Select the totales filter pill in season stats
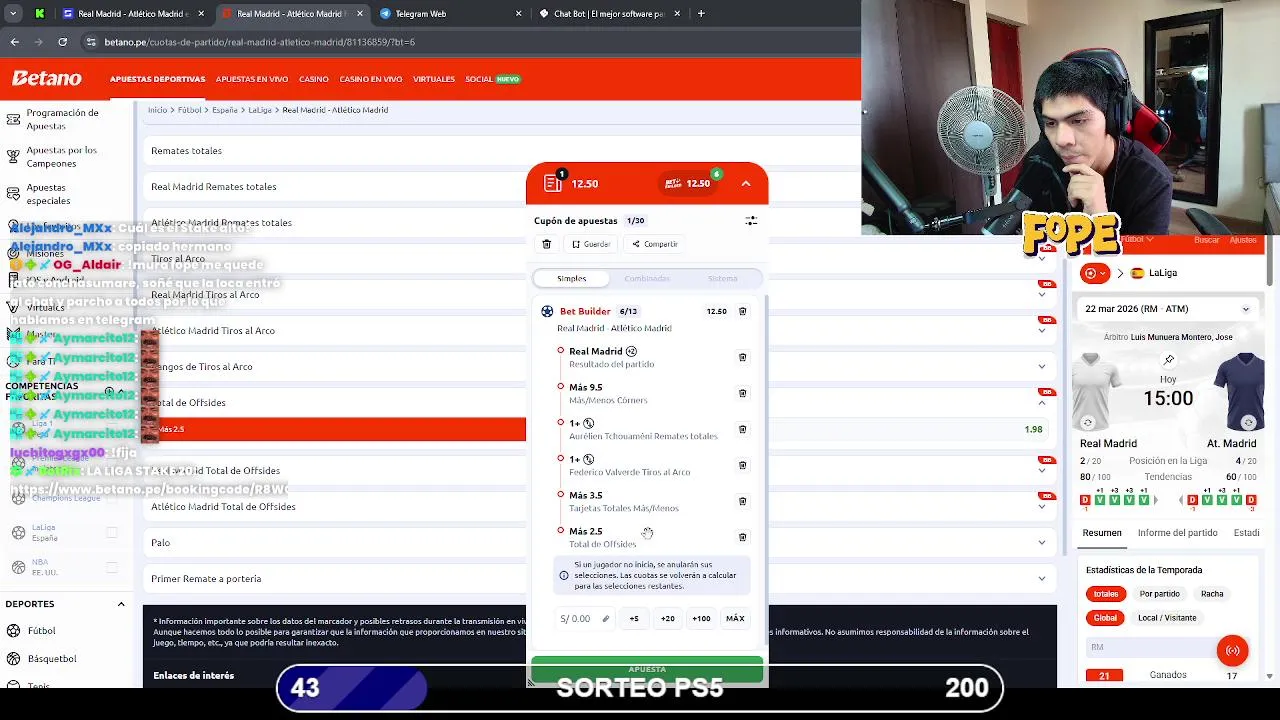The height and width of the screenshot is (720, 1280). (1106, 594)
